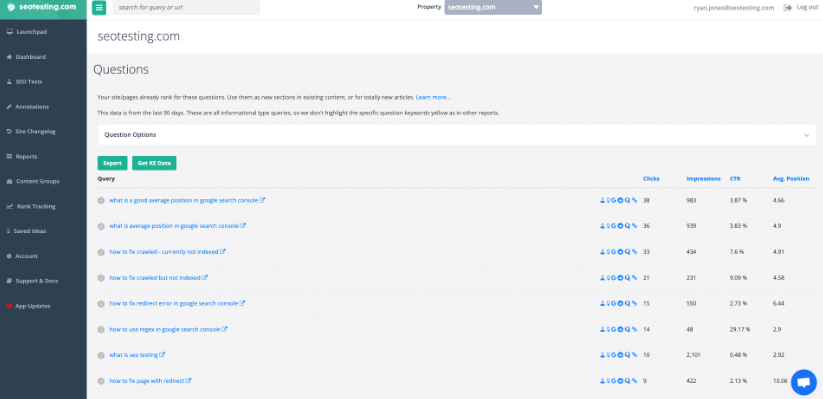This screenshot has height=399, width=823.
Task: Open the Property seotesting.com dropdown
Action: click(x=493, y=7)
